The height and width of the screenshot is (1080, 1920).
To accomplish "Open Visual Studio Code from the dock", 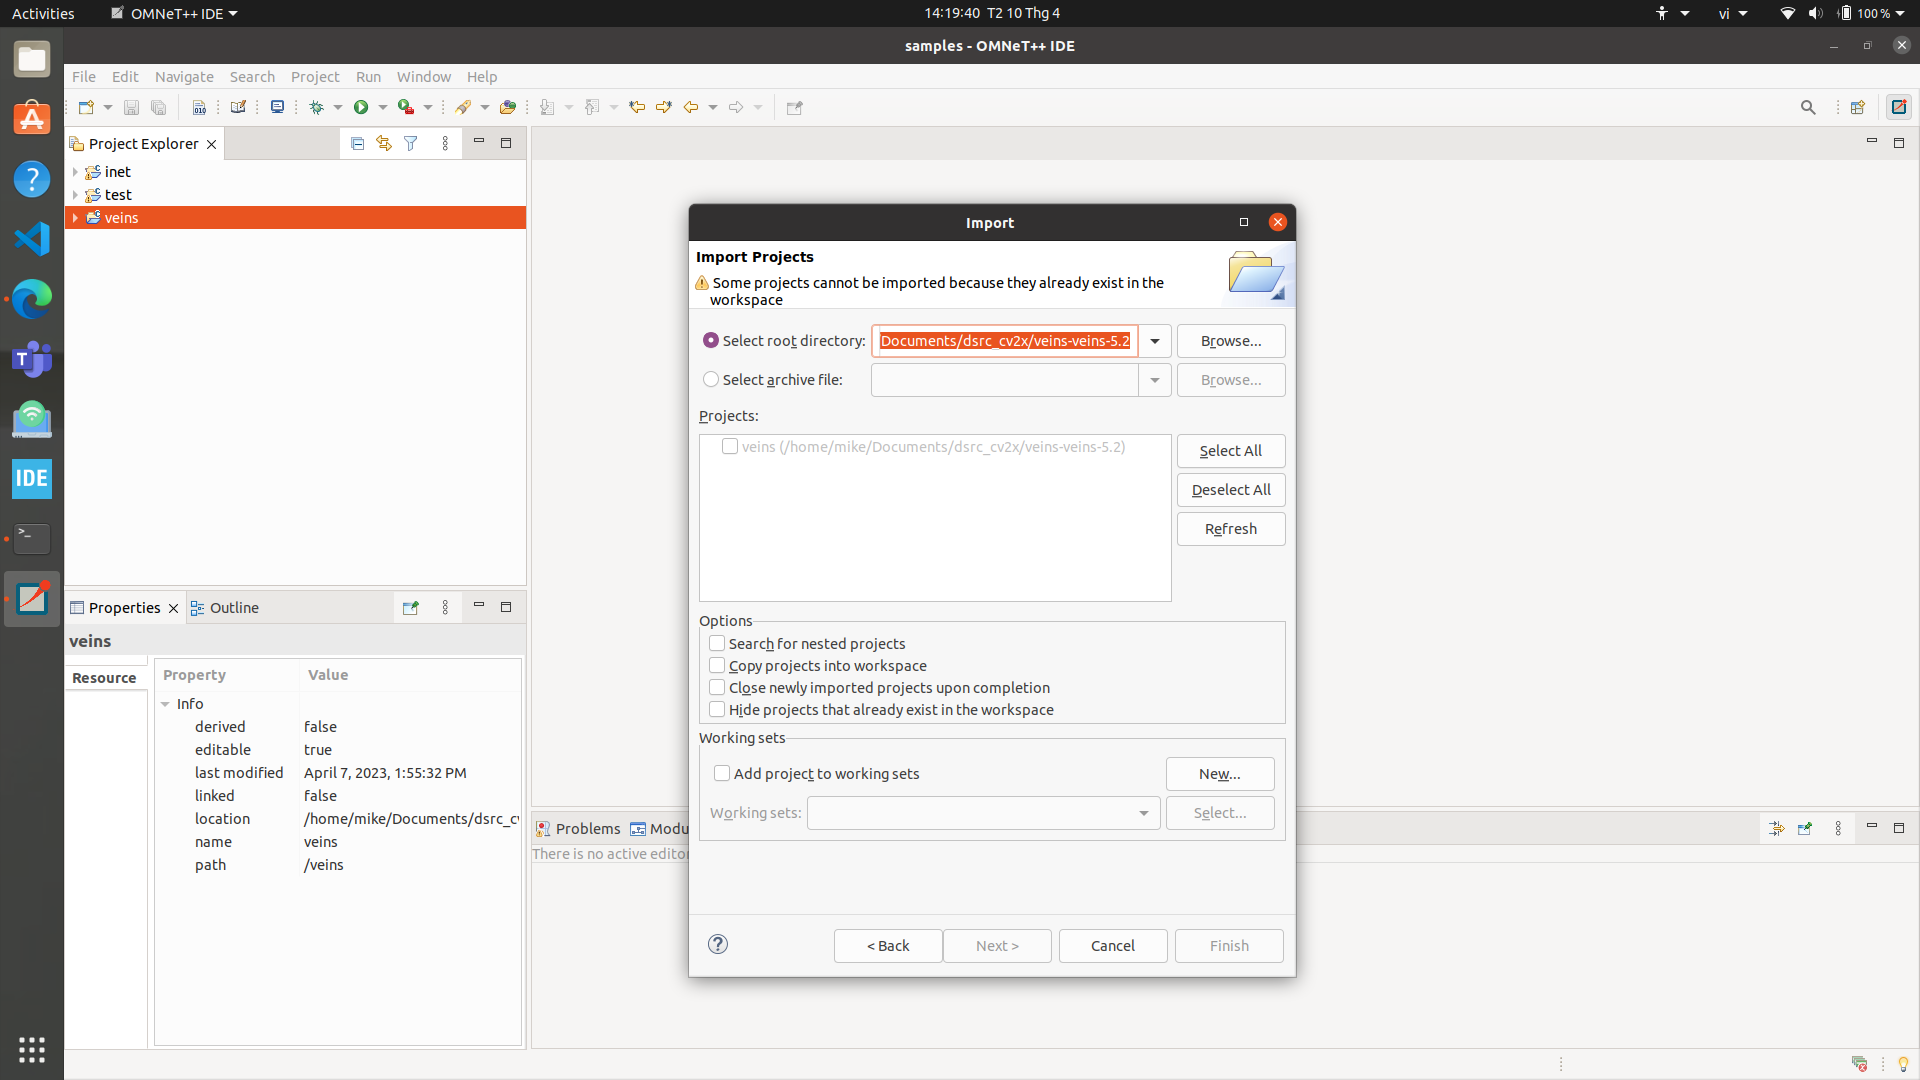I will pos(32,239).
